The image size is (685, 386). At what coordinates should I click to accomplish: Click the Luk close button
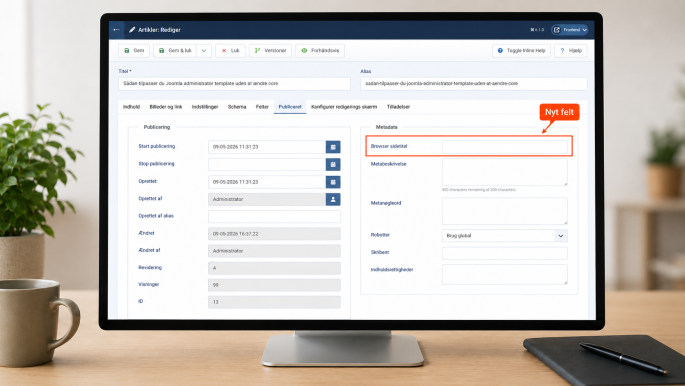tap(230, 51)
